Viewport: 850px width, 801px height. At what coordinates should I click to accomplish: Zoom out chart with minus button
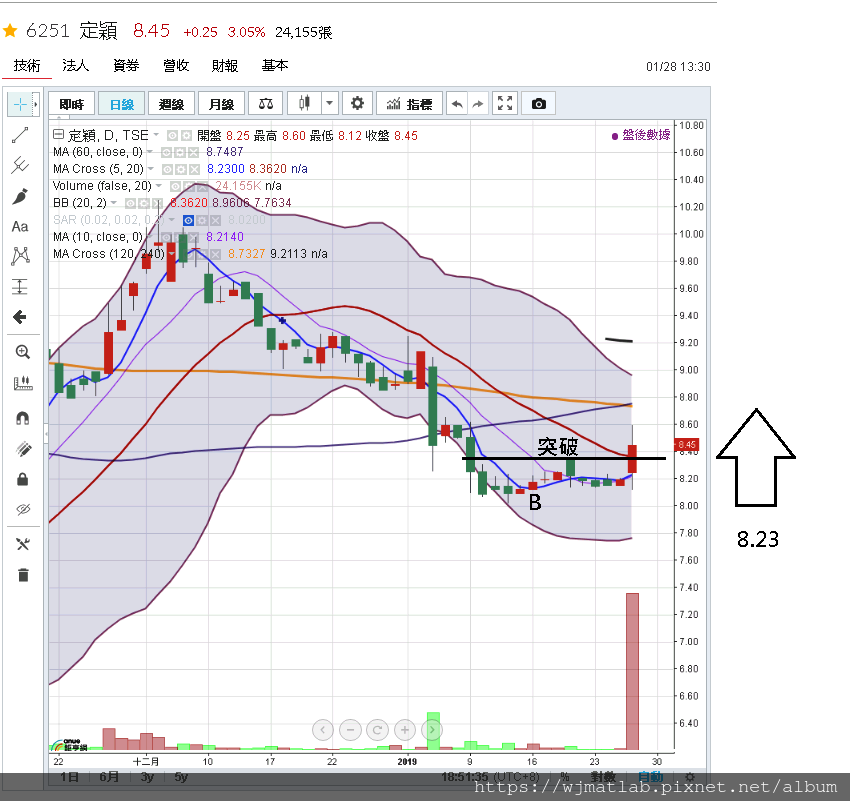tap(350, 730)
